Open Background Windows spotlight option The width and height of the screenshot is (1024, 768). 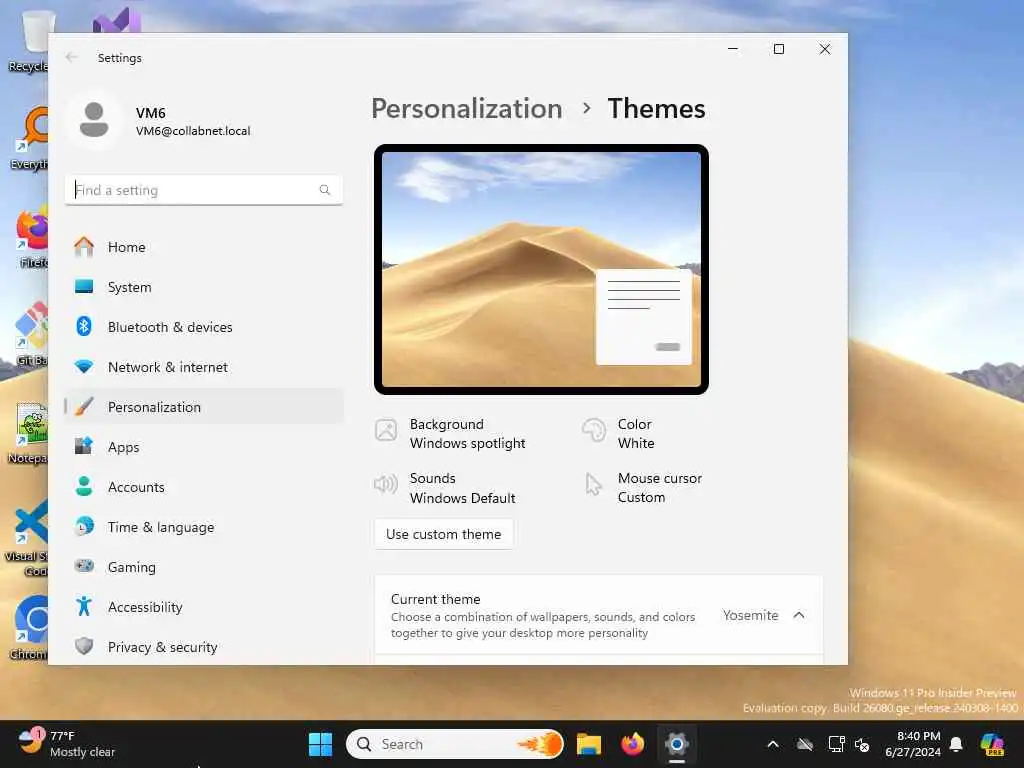pos(451,434)
